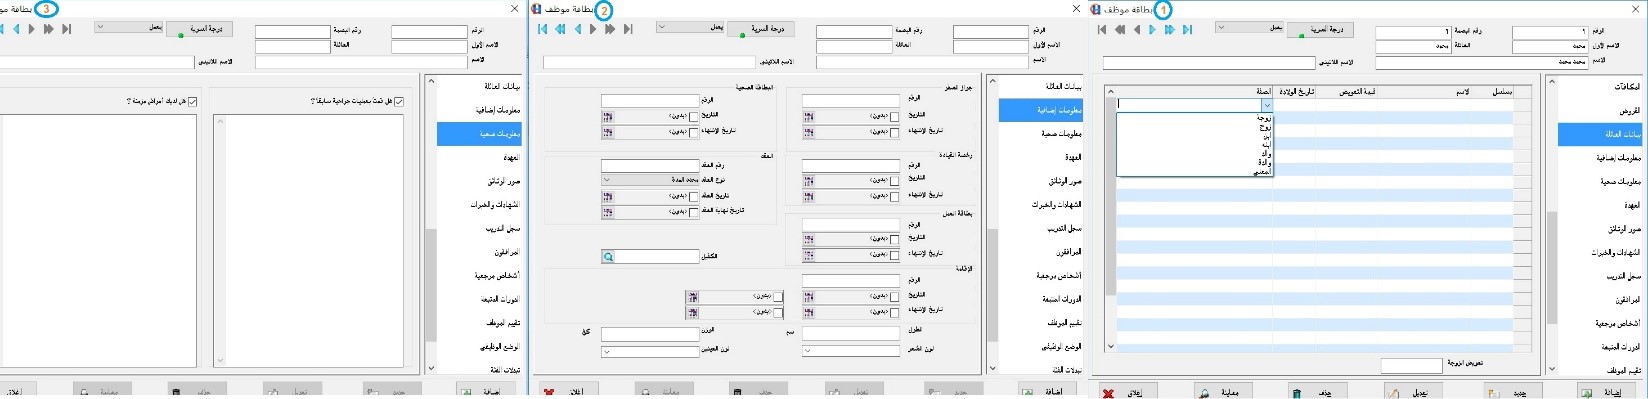1648x399 pixels.
Task: Click the preview (معاينة) printer icon in family data window
Action: (1203, 394)
